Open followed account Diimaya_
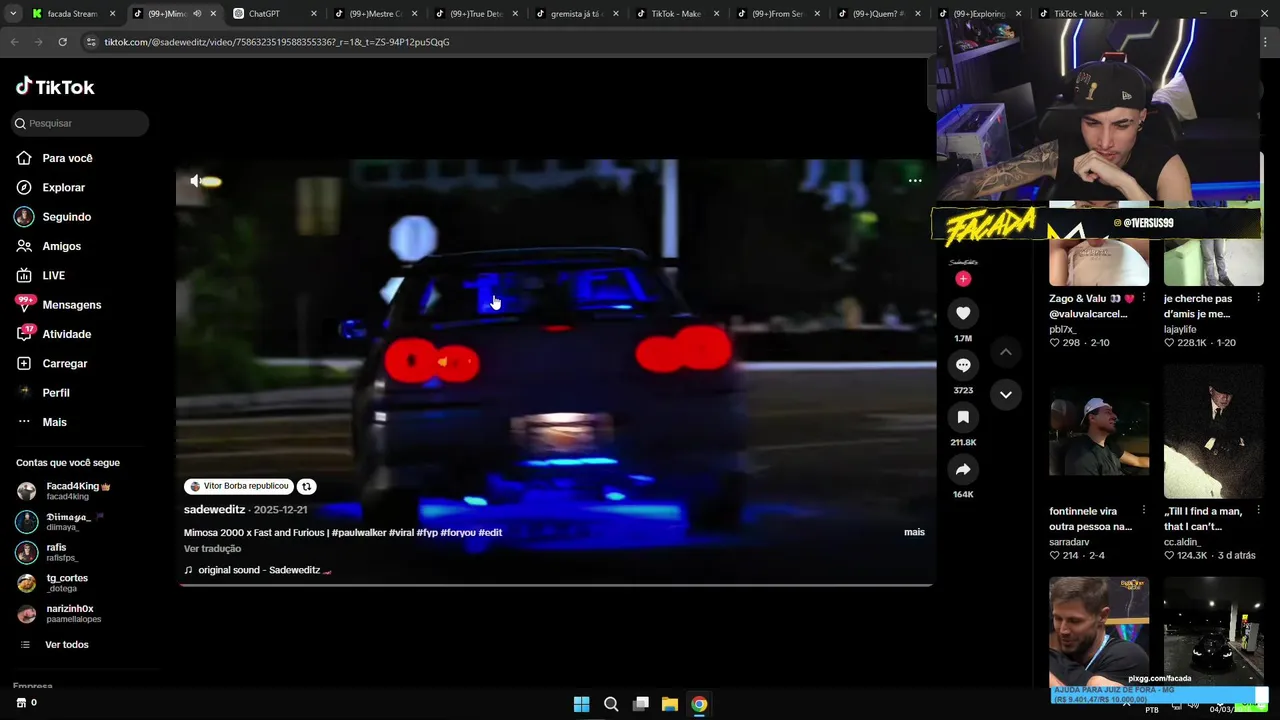Viewport: 1280px width, 720px height. coord(68,522)
